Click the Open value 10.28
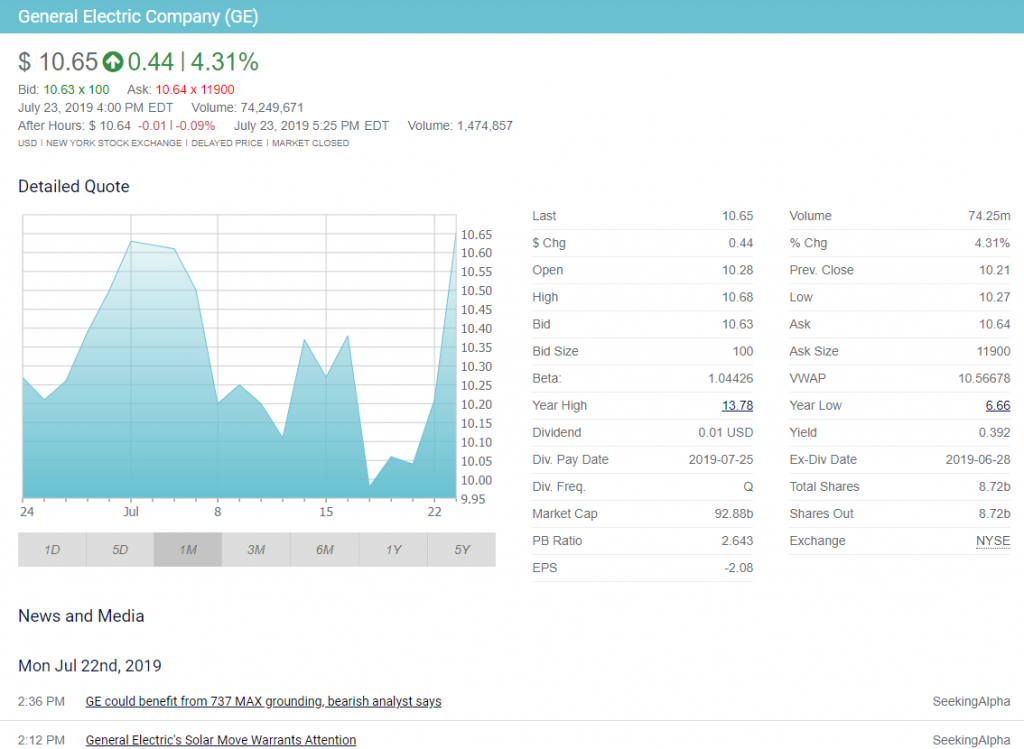The image size is (1024, 749). 737,270
